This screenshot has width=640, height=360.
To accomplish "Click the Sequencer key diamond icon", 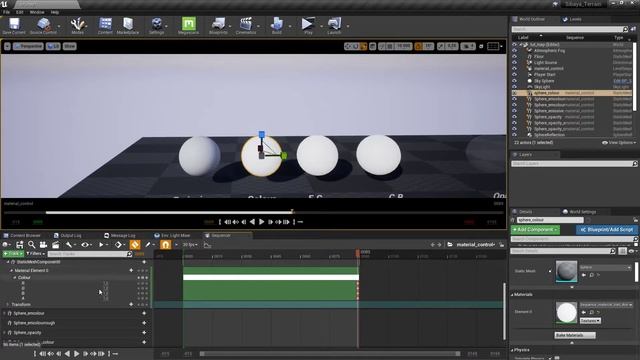I will pos(118,244).
